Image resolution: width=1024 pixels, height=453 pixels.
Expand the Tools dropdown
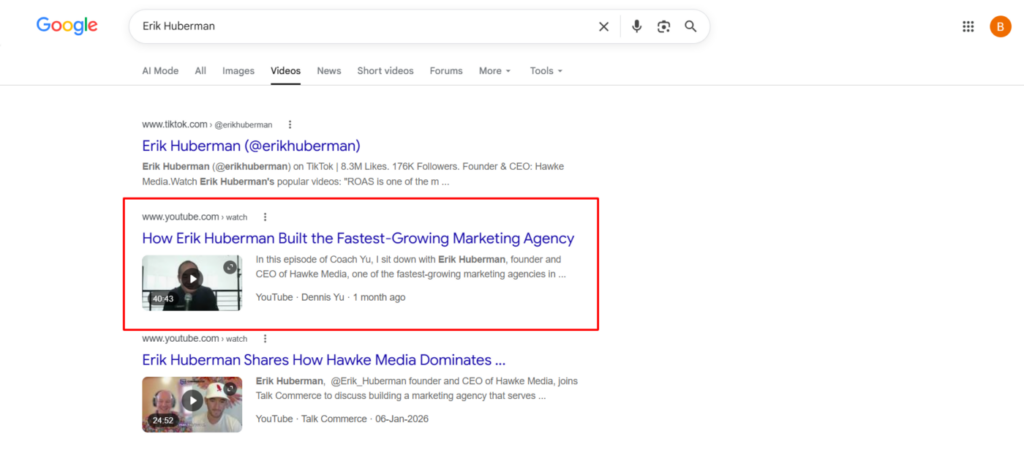point(546,70)
